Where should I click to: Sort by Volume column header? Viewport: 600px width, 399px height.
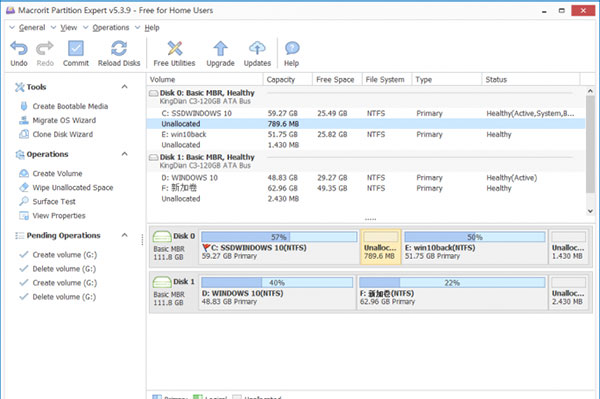pos(205,80)
